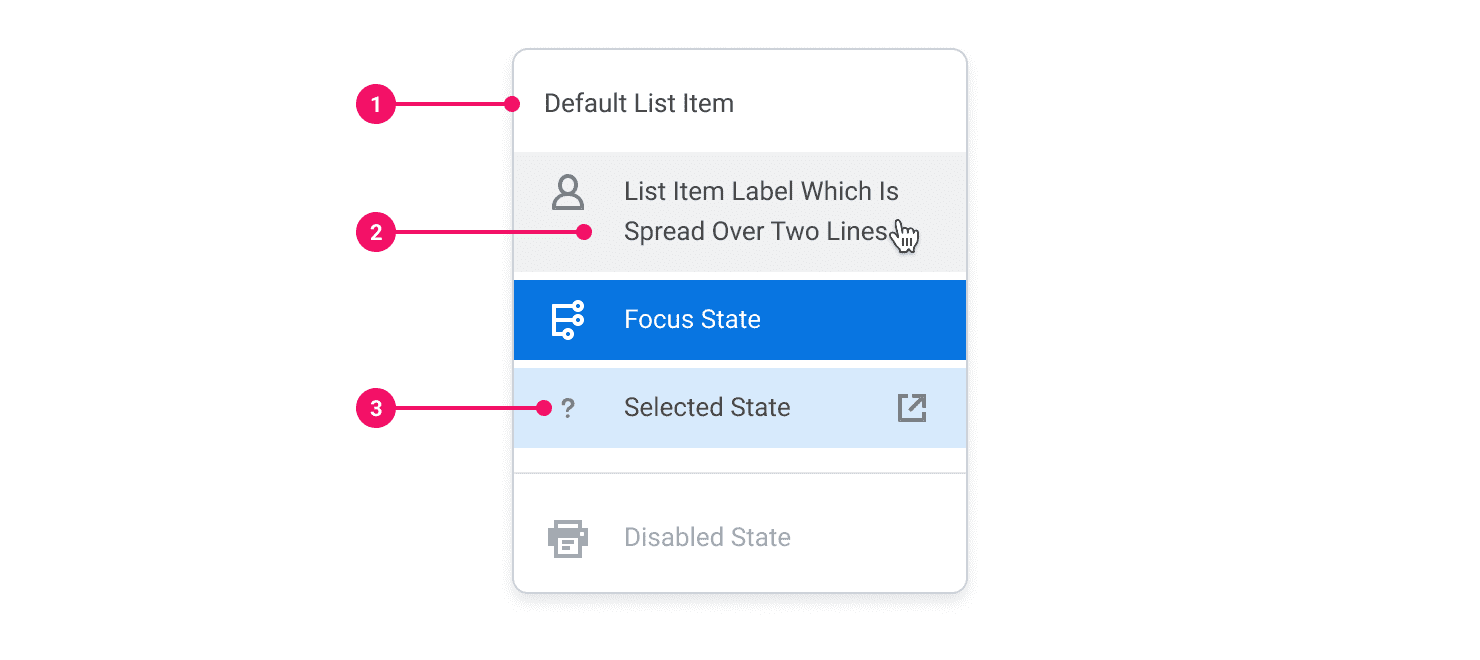
Task: Click the pink dot at end of callout 1
Action: tap(512, 104)
